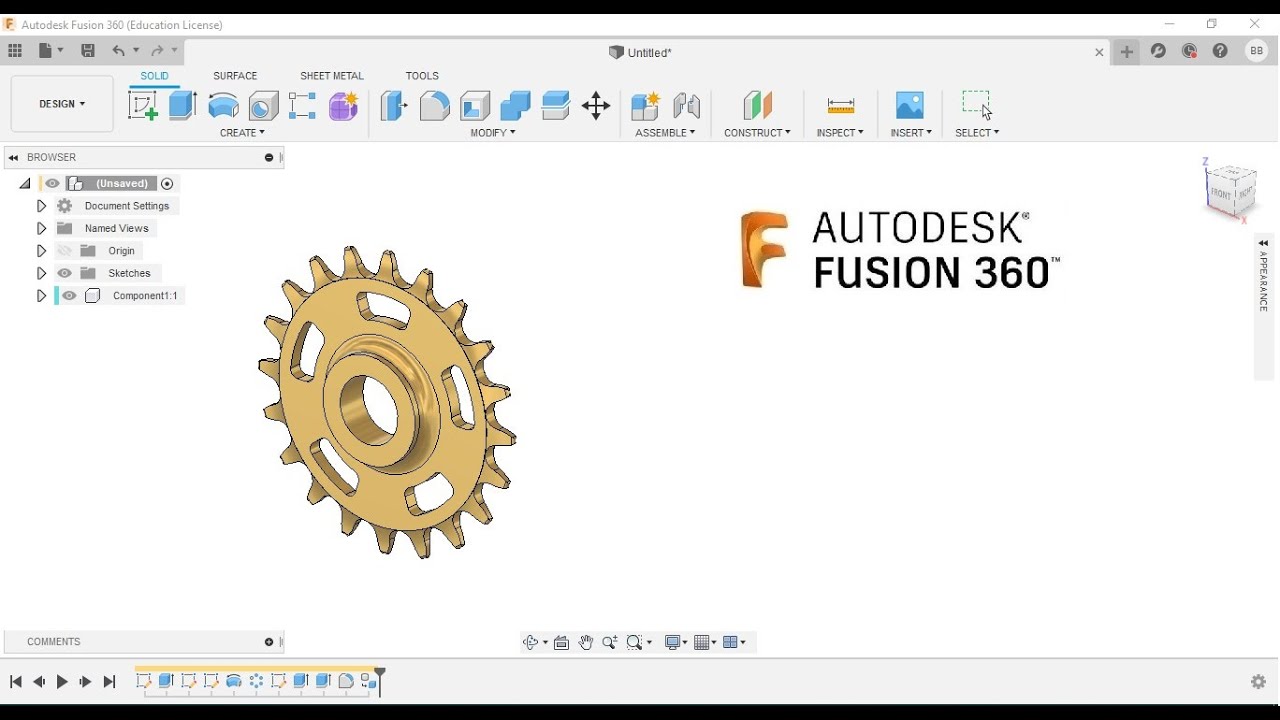The image size is (1280, 720).
Task: Click the Extensions icon in title bar
Action: pyautogui.click(x=1158, y=51)
